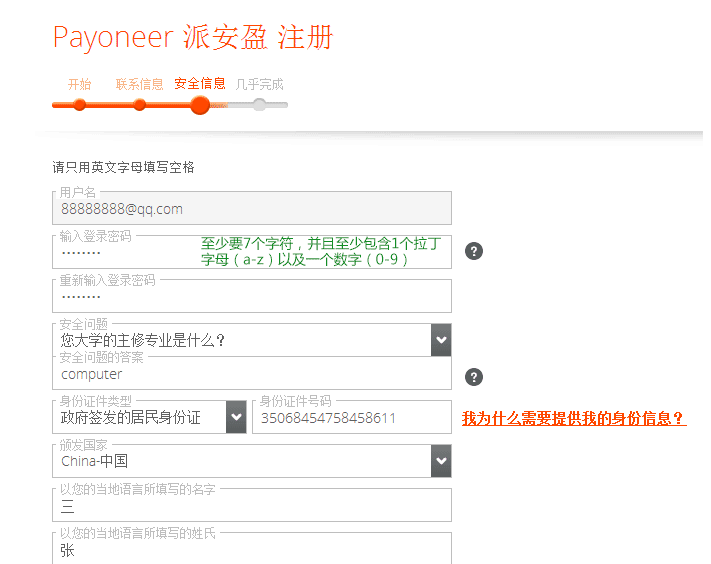
Task: Click the local-language first name field 三
Action: point(252,505)
